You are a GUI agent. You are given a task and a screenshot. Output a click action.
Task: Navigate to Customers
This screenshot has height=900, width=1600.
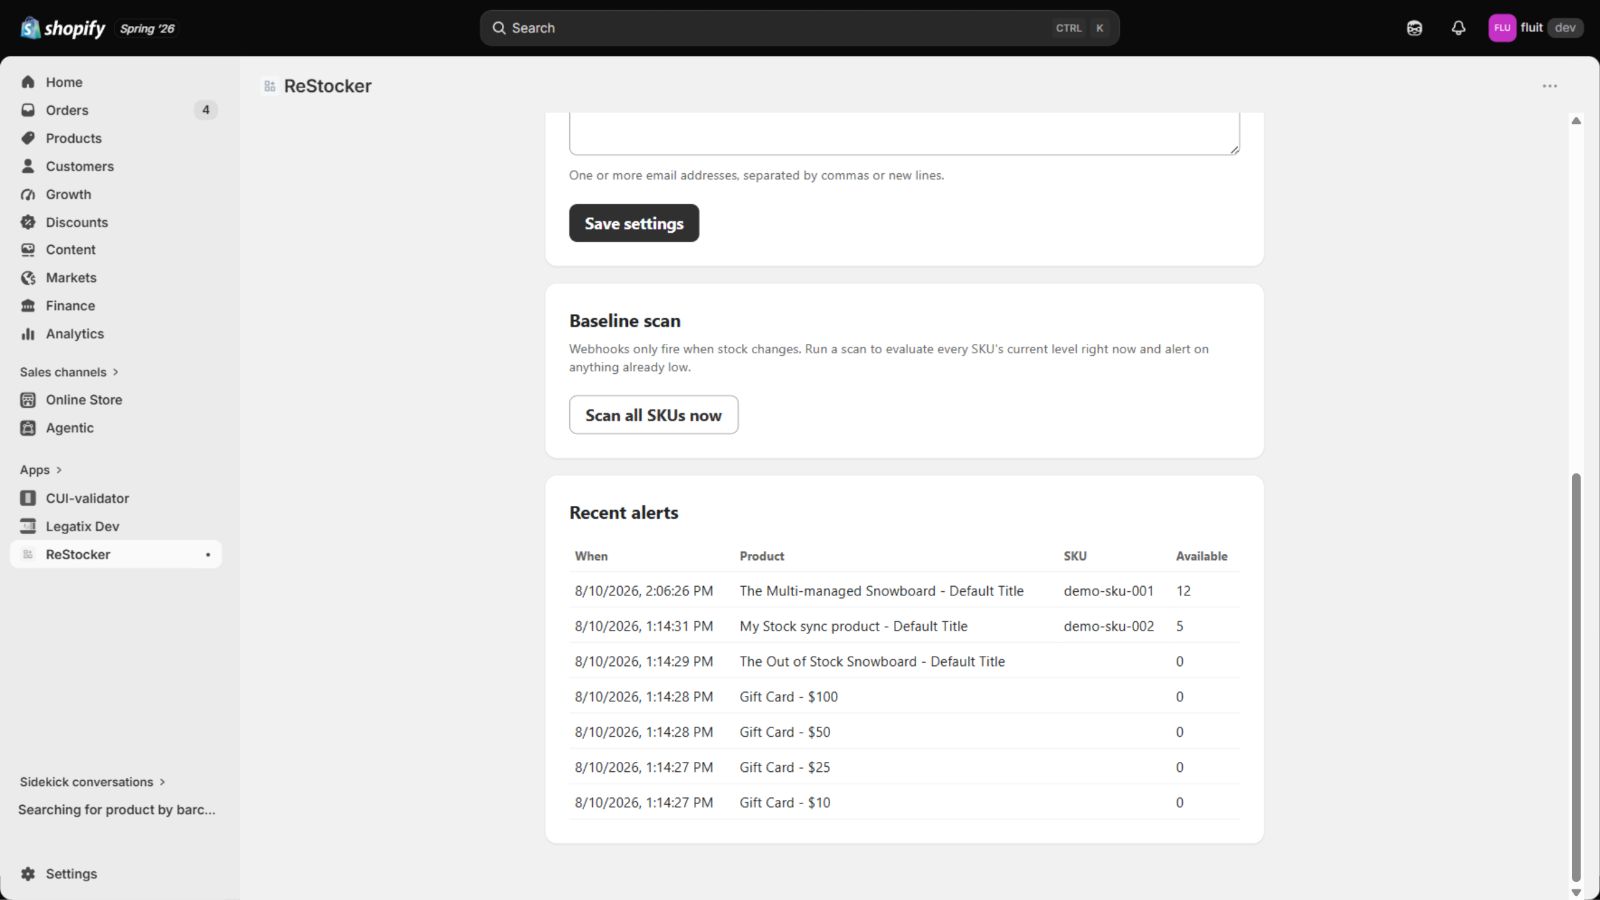[116, 166]
